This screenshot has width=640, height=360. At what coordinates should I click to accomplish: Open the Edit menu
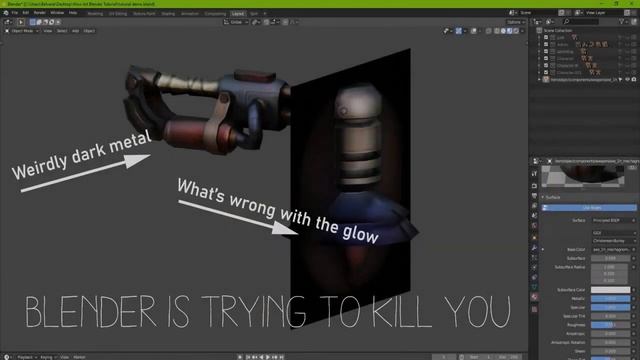tap(25, 13)
